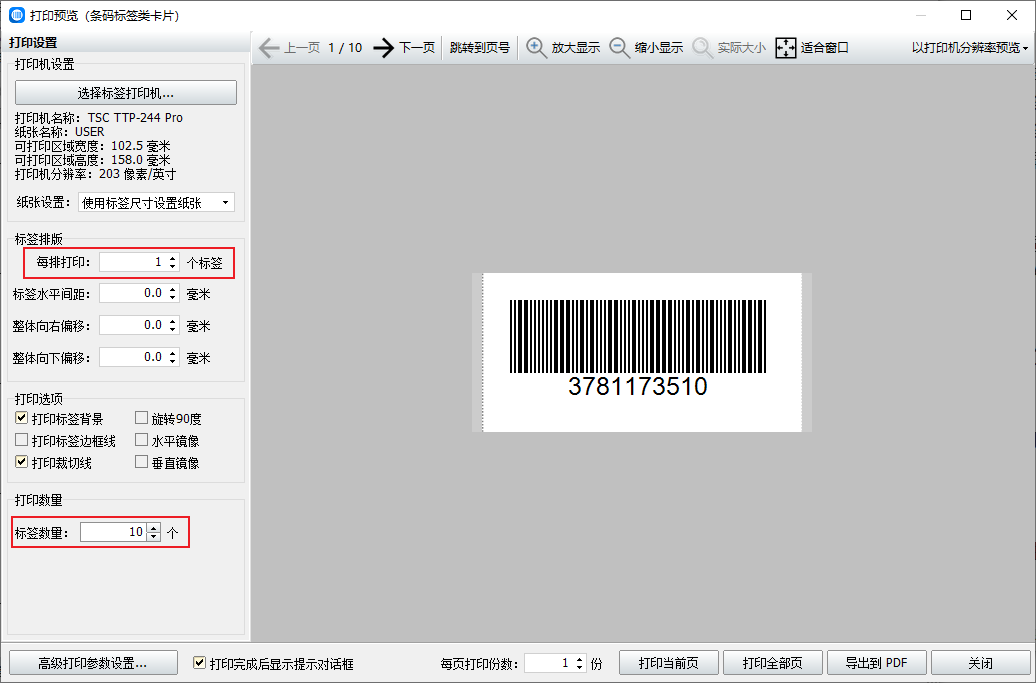
Task: Close window with title bar X
Action: [x=1012, y=15]
